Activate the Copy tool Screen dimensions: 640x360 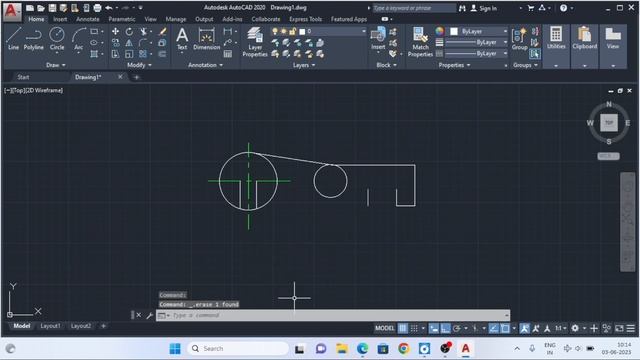pos(116,42)
